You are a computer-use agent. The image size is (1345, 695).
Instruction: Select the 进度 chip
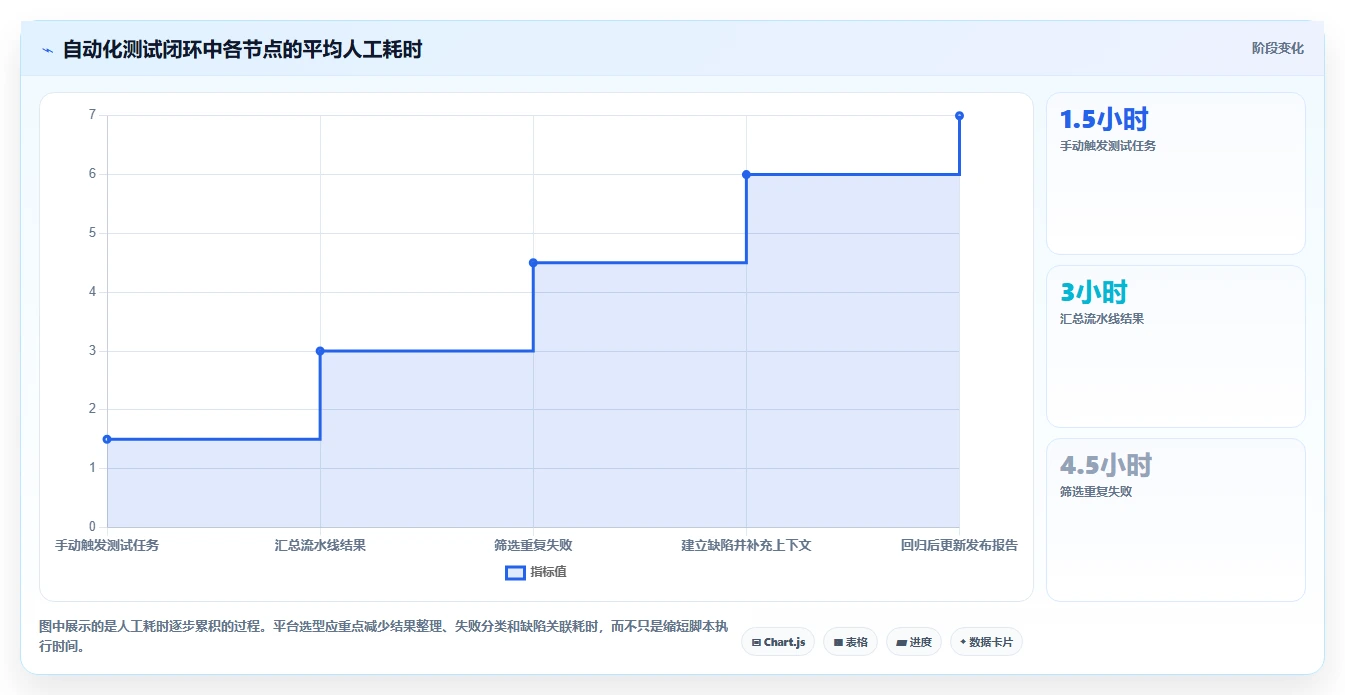pyautogui.click(x=914, y=642)
